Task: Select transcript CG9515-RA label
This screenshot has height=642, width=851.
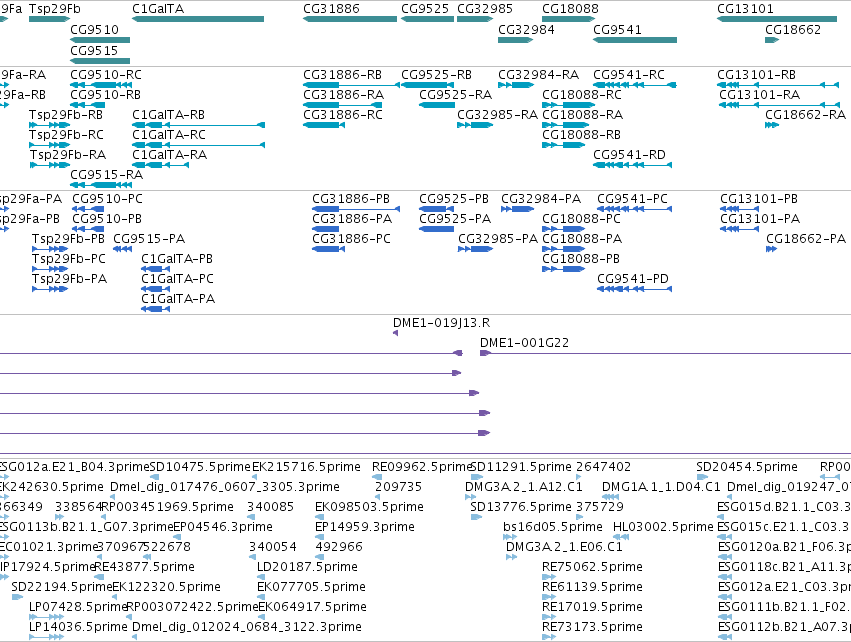Action: tap(106, 175)
